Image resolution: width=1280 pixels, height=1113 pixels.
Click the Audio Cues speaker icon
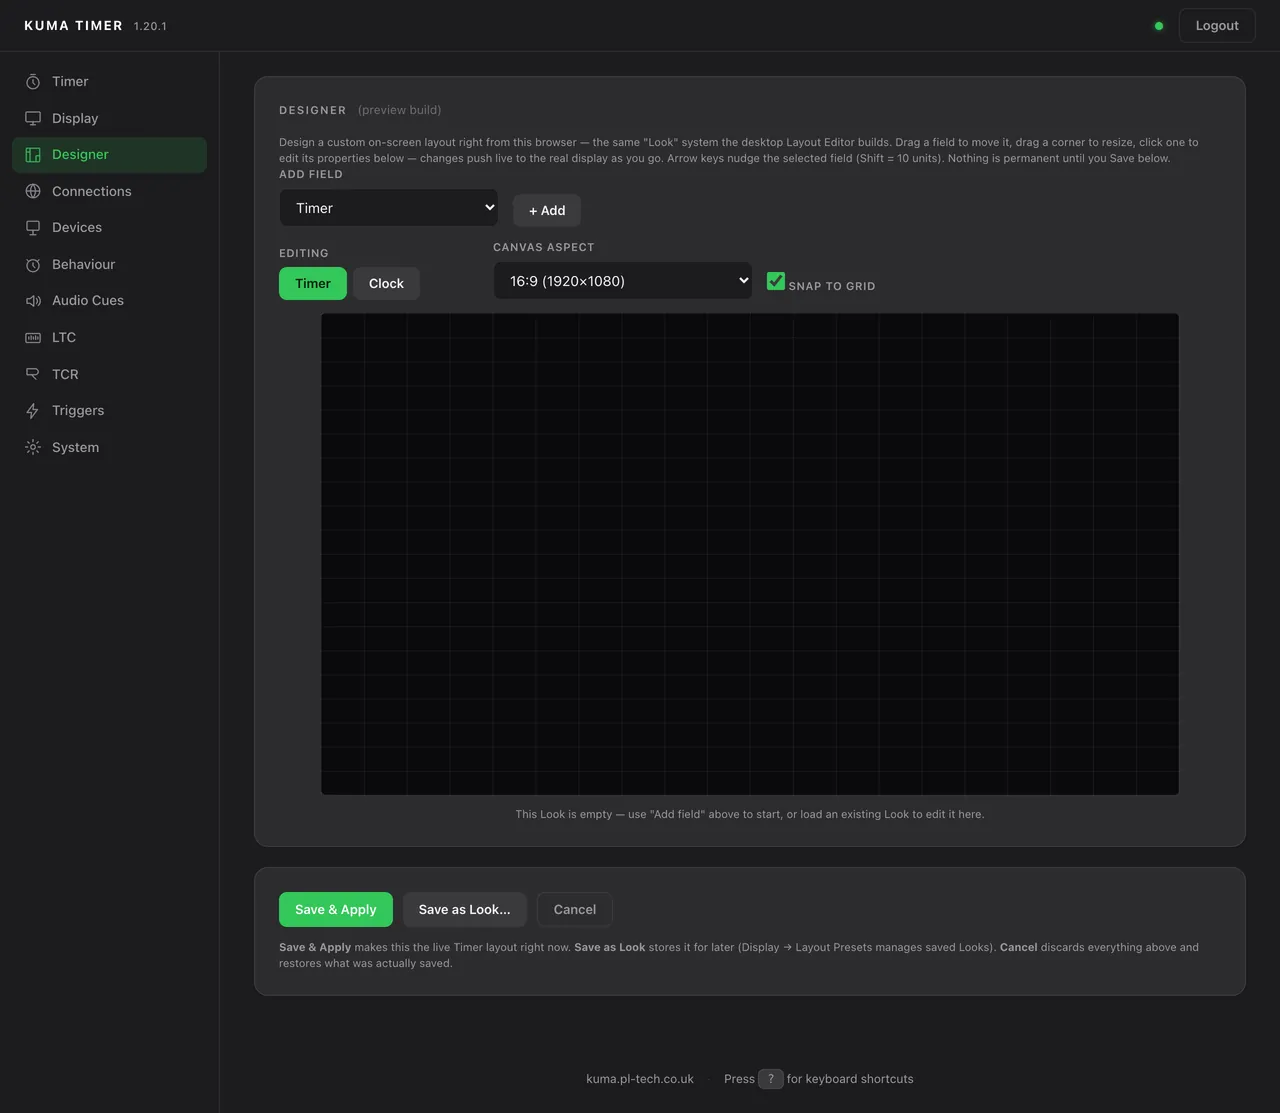[x=33, y=301]
